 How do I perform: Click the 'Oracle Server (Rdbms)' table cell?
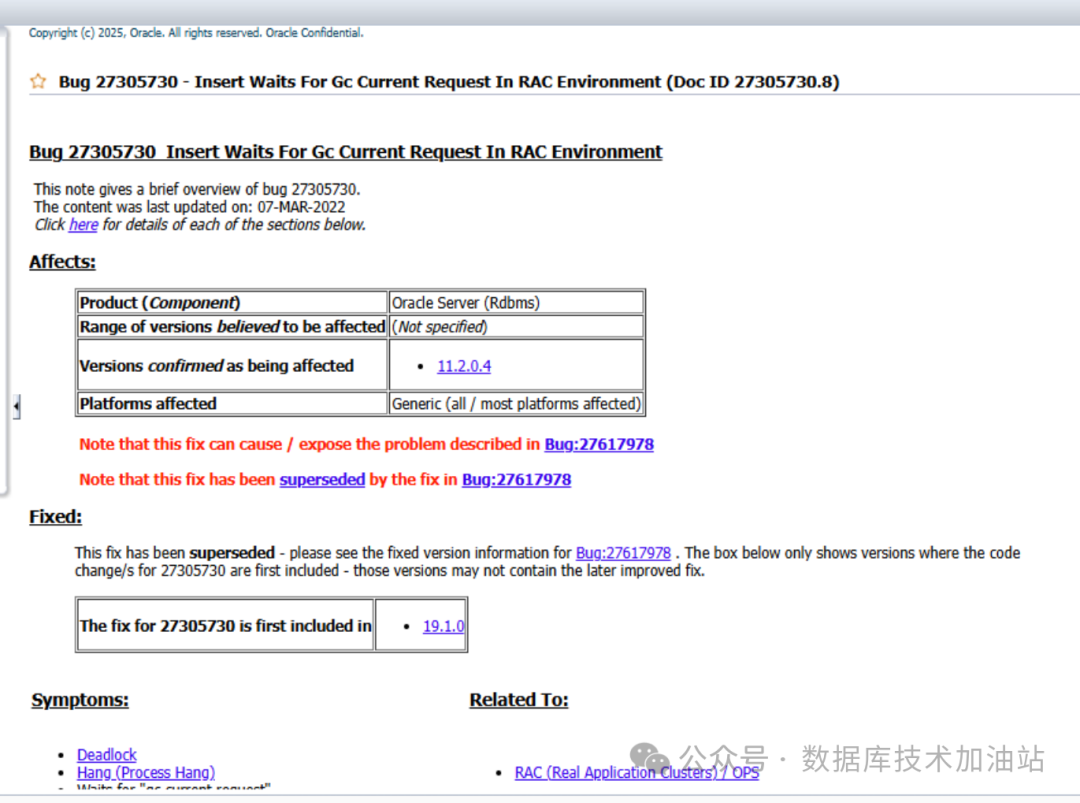tap(516, 302)
